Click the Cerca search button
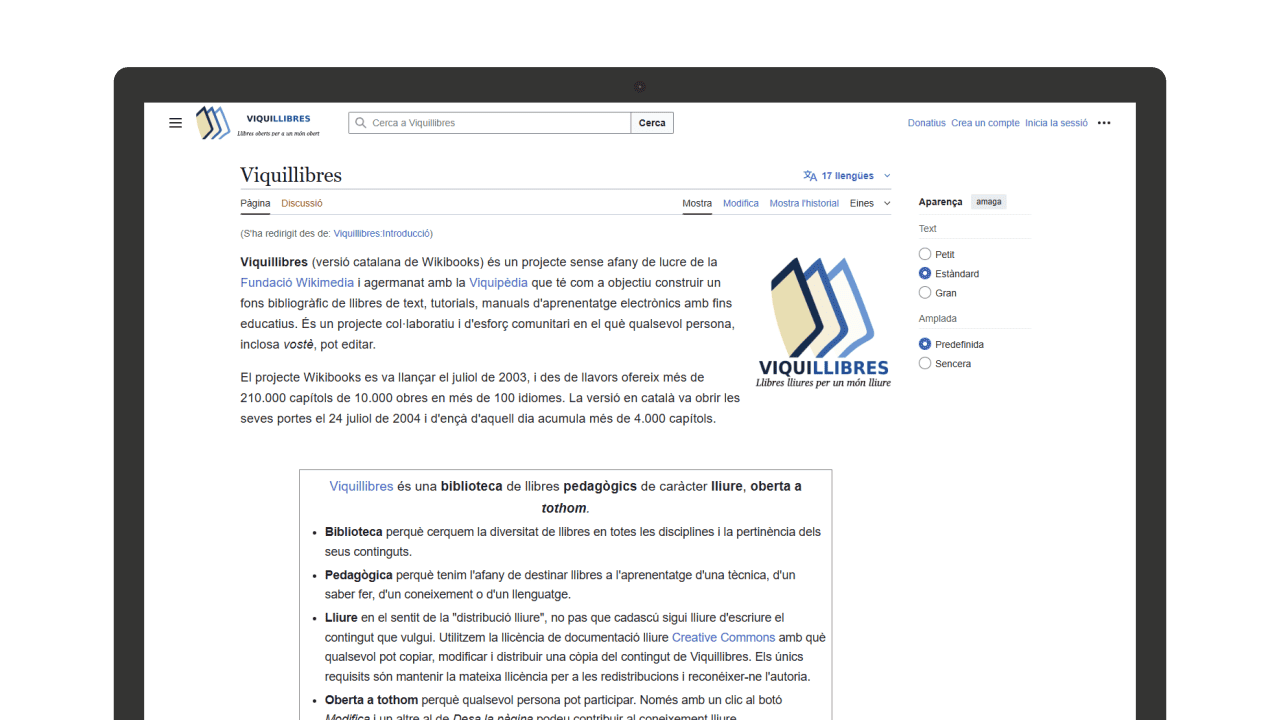Image resolution: width=1280 pixels, height=720 pixels. point(652,123)
